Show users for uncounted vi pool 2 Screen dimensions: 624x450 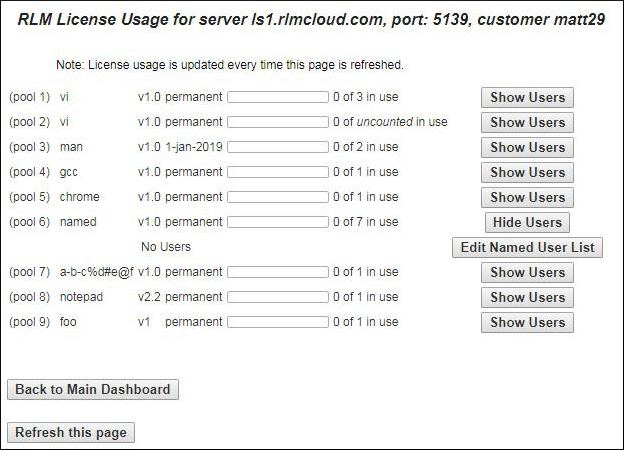tap(527, 122)
